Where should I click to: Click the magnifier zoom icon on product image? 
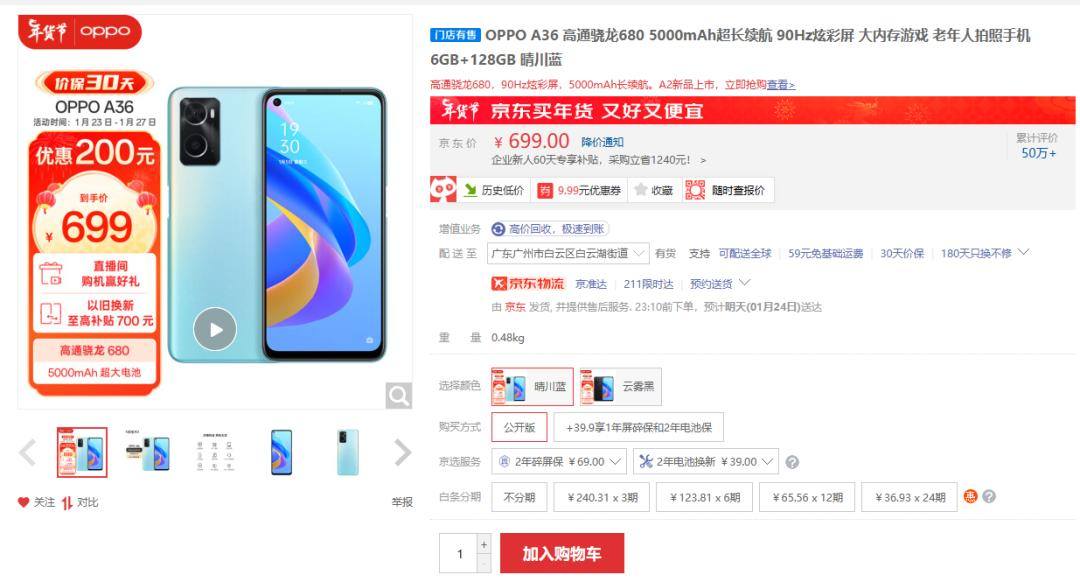click(x=399, y=395)
